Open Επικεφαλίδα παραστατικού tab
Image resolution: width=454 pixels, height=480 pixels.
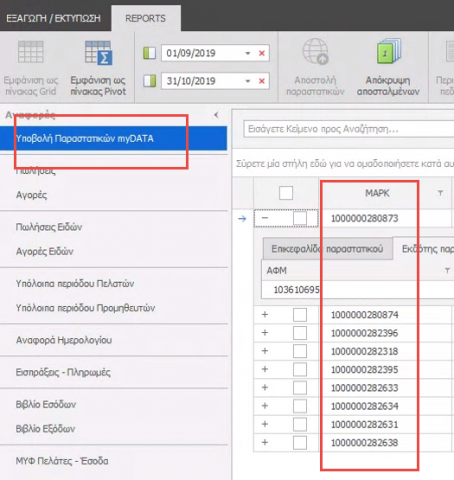point(327,249)
